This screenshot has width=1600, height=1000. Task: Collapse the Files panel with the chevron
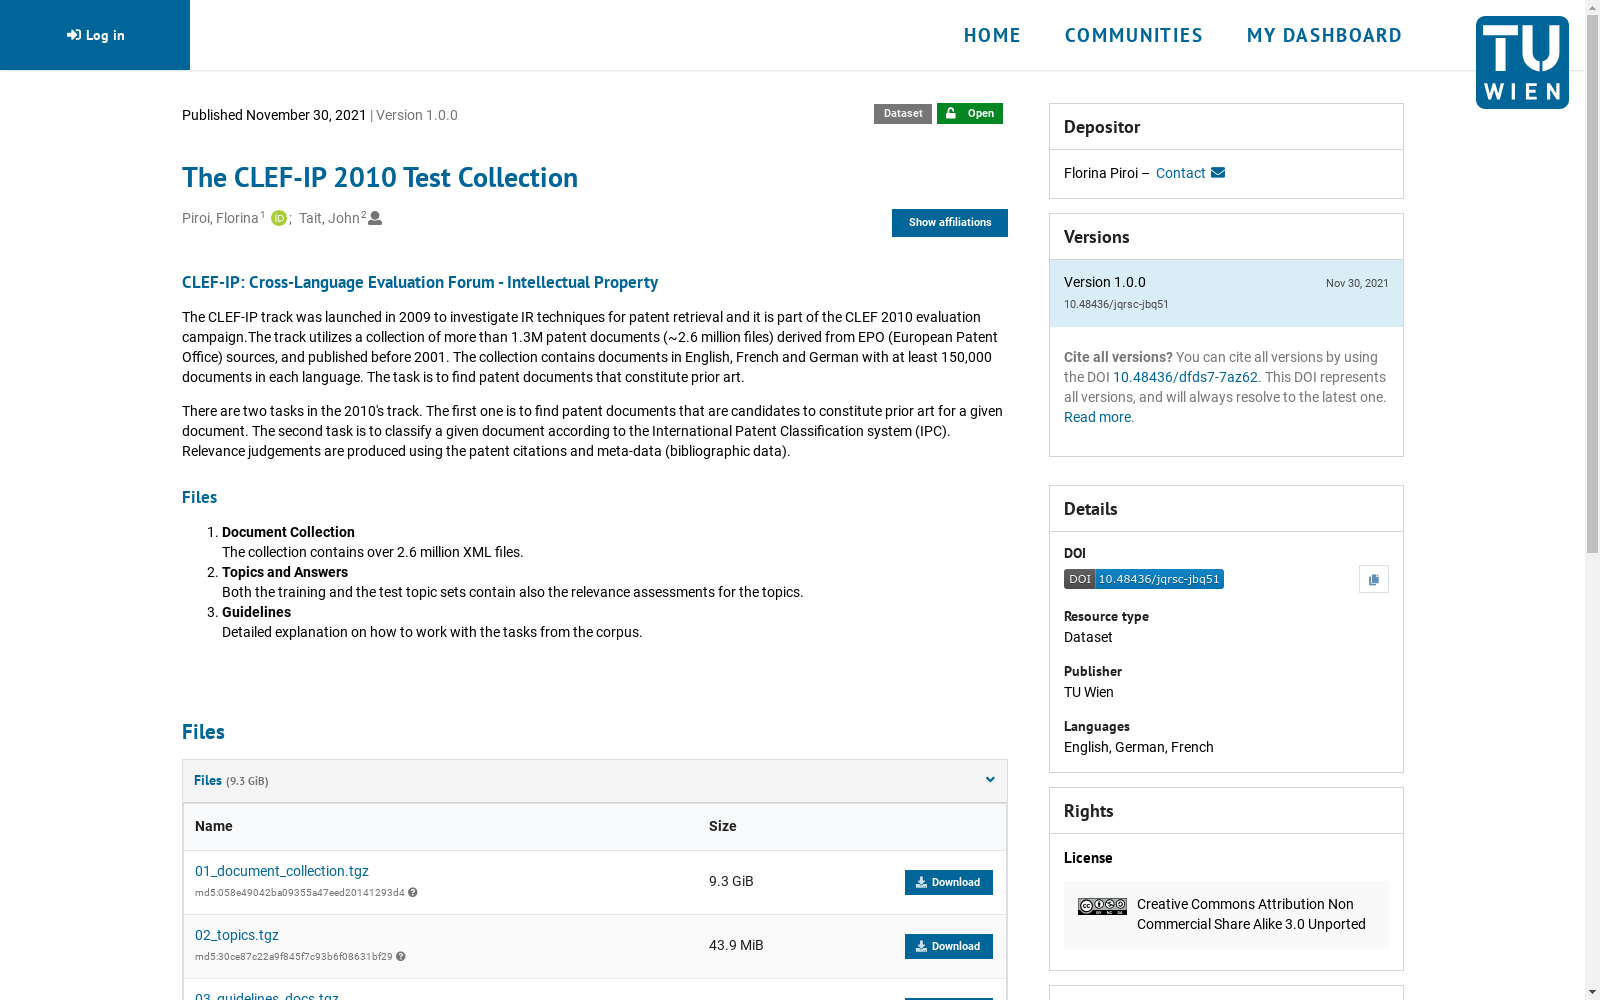click(990, 780)
